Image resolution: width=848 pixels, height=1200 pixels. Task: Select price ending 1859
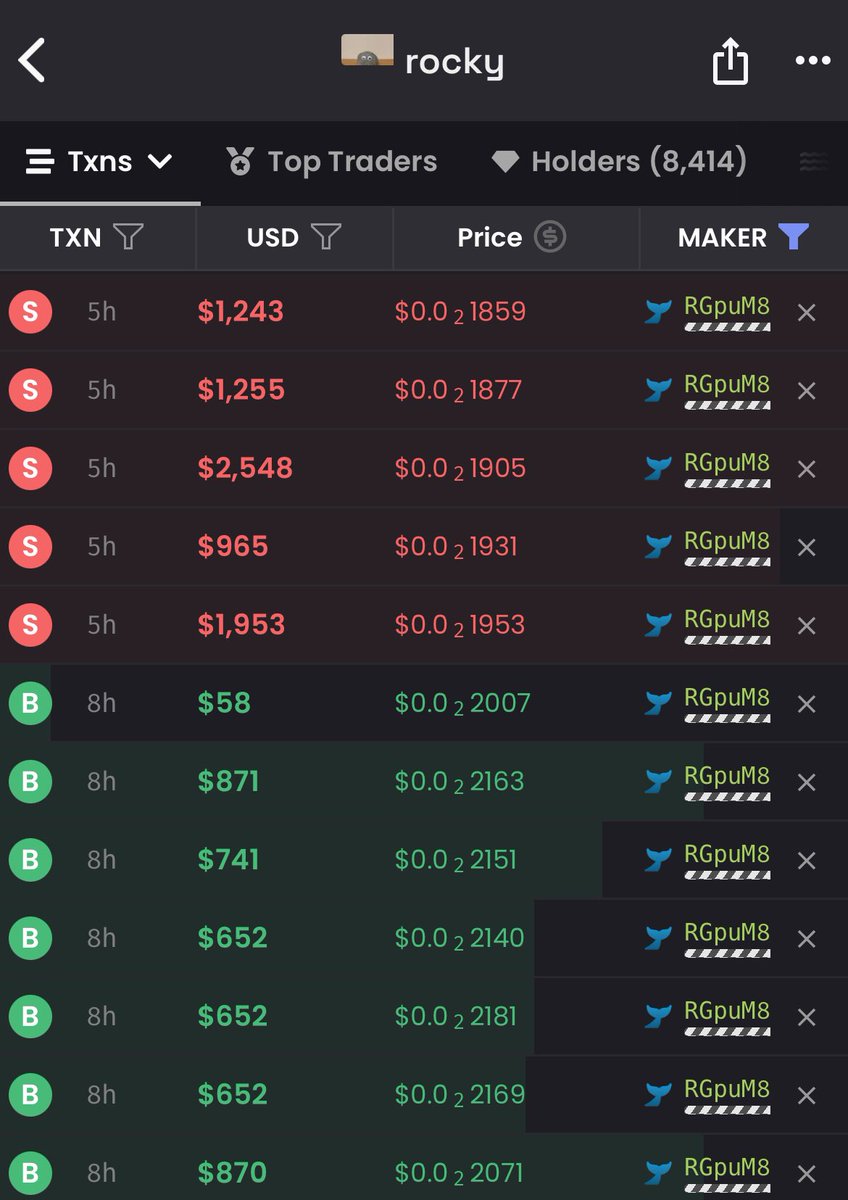point(460,312)
